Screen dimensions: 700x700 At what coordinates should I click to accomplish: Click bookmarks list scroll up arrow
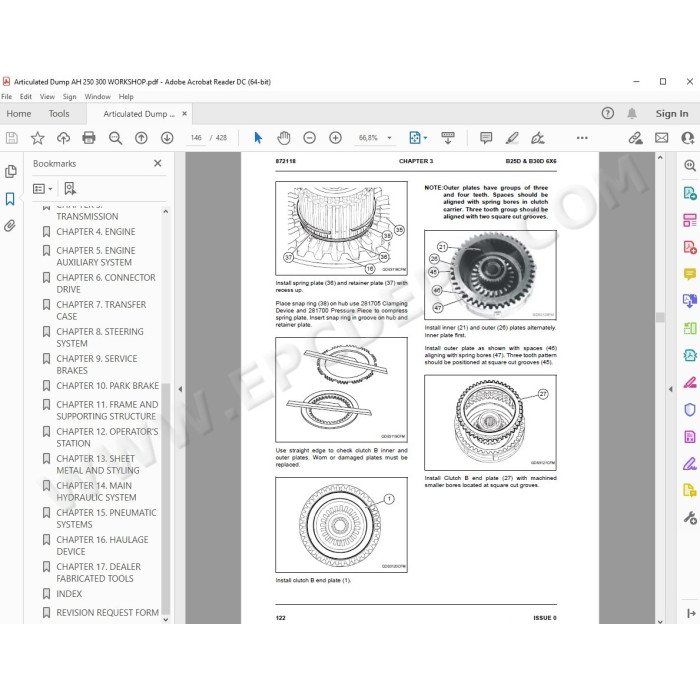coord(166,212)
